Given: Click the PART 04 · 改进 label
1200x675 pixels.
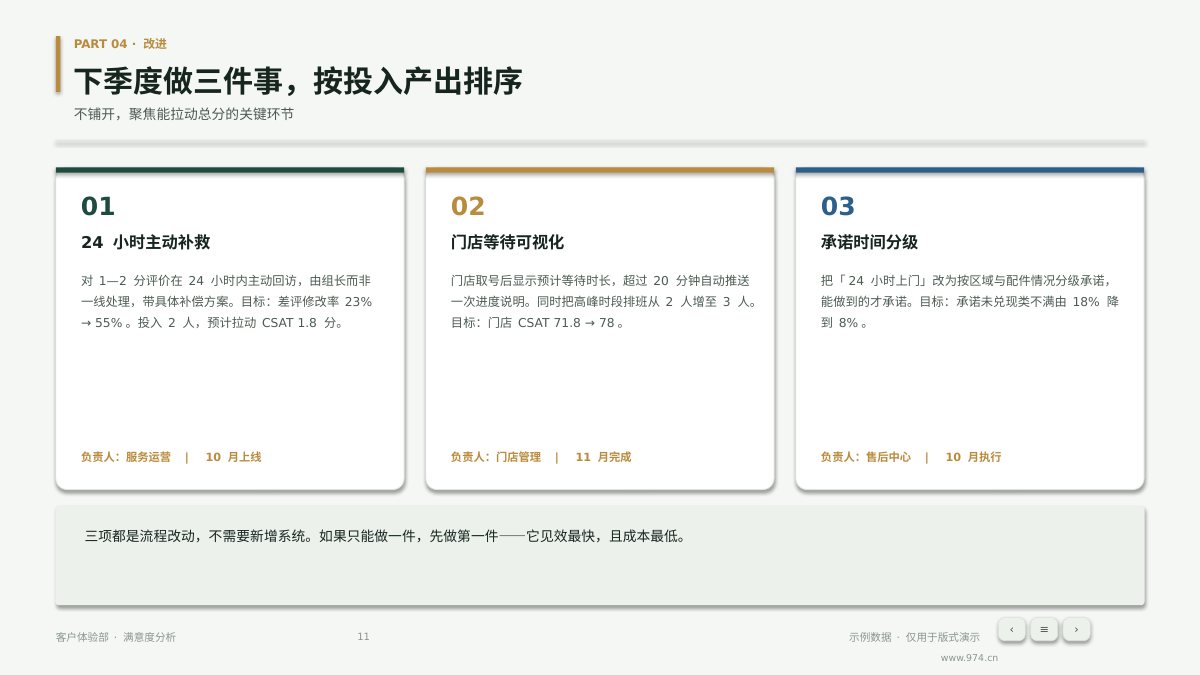Looking at the screenshot, I should pyautogui.click(x=120, y=44).
